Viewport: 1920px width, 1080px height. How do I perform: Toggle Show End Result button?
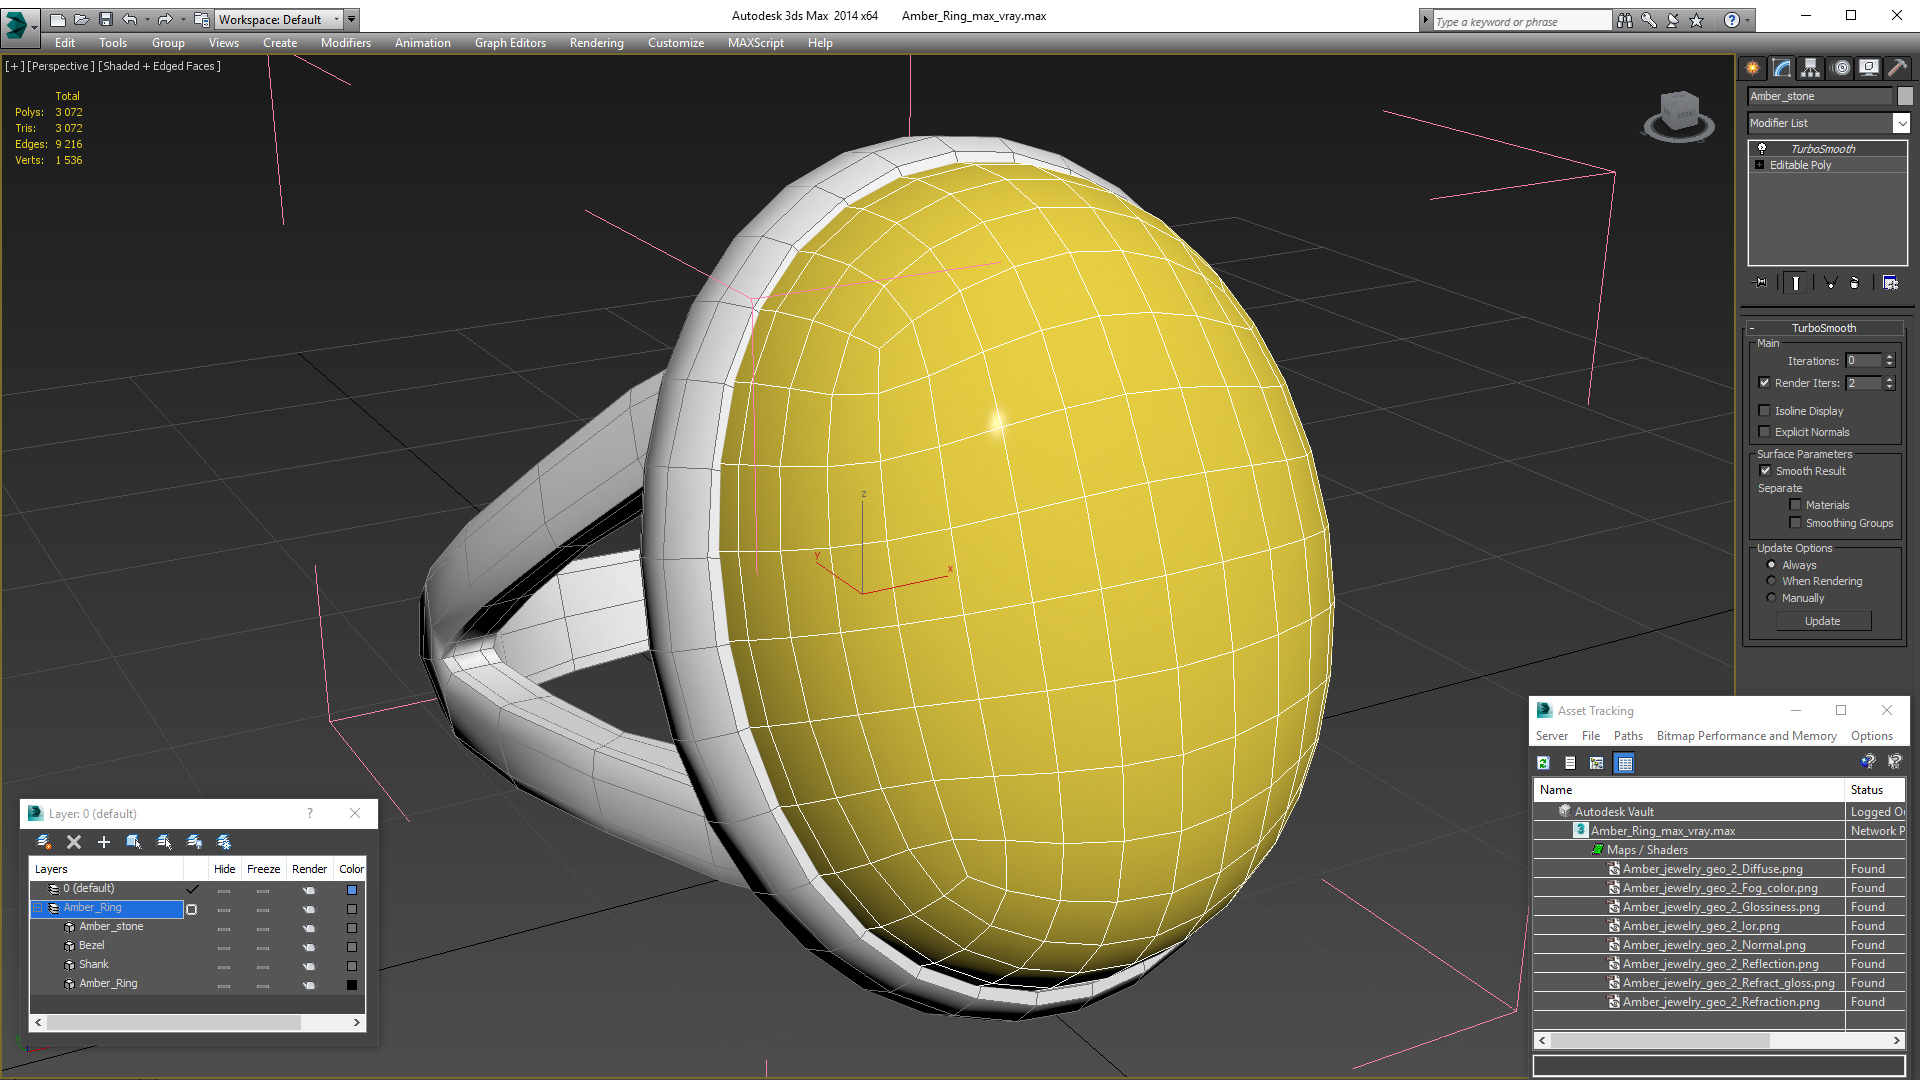pos(1796,283)
